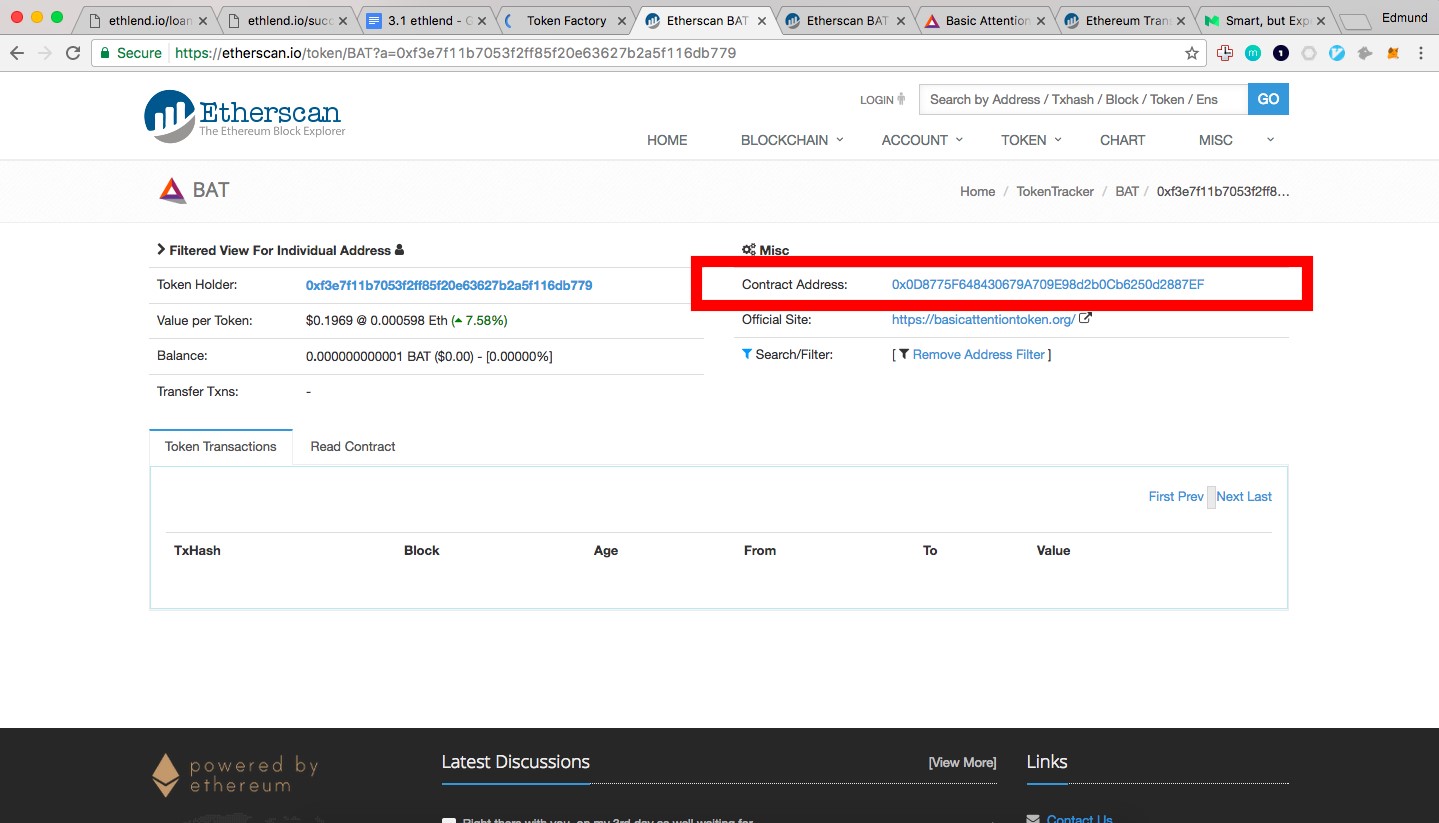1439x823 pixels.
Task: Reload the Etherscan page
Action: pyautogui.click(x=72, y=53)
